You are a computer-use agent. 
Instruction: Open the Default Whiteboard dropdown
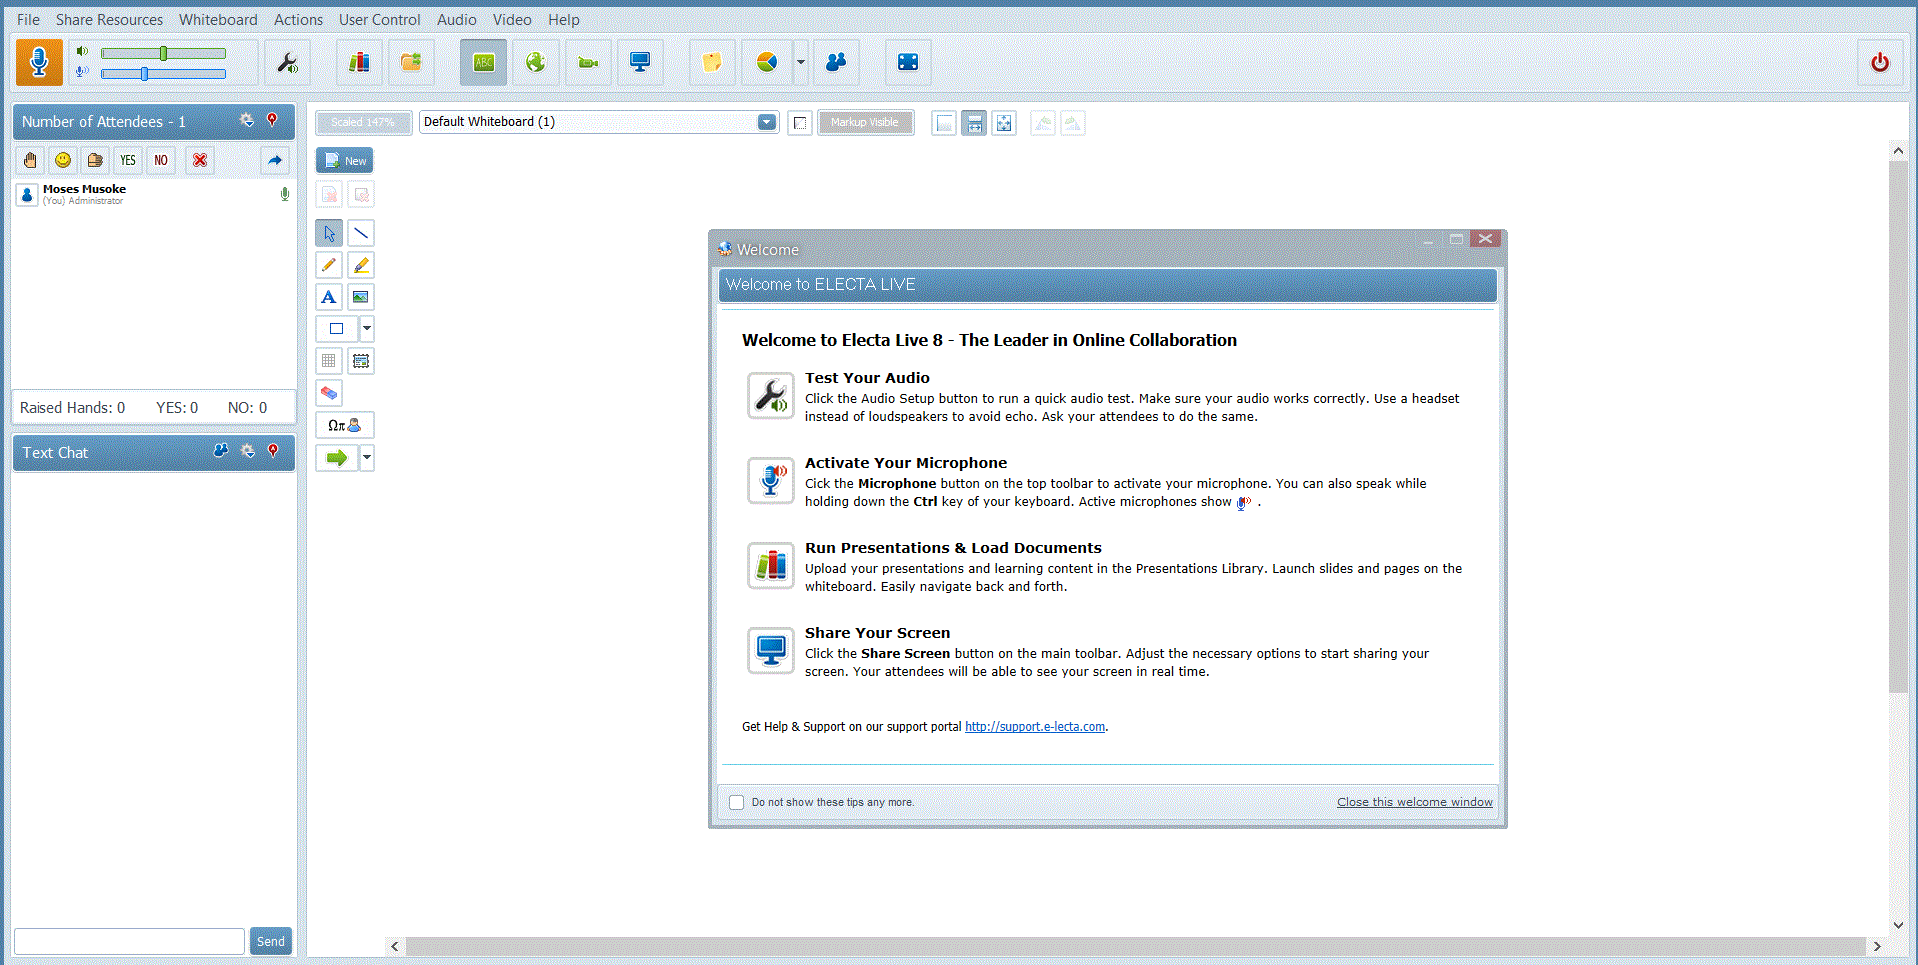click(x=767, y=122)
